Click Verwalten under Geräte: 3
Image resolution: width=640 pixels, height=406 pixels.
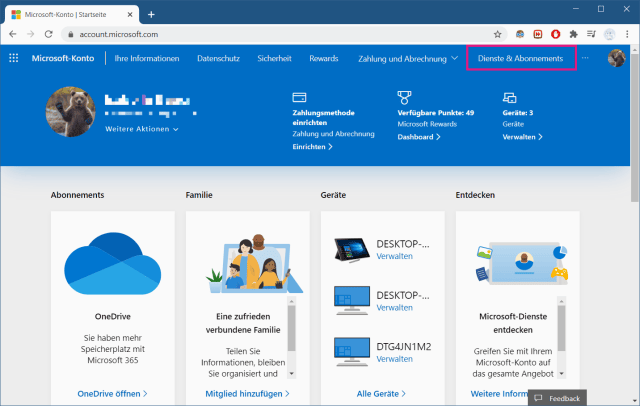tap(522, 137)
